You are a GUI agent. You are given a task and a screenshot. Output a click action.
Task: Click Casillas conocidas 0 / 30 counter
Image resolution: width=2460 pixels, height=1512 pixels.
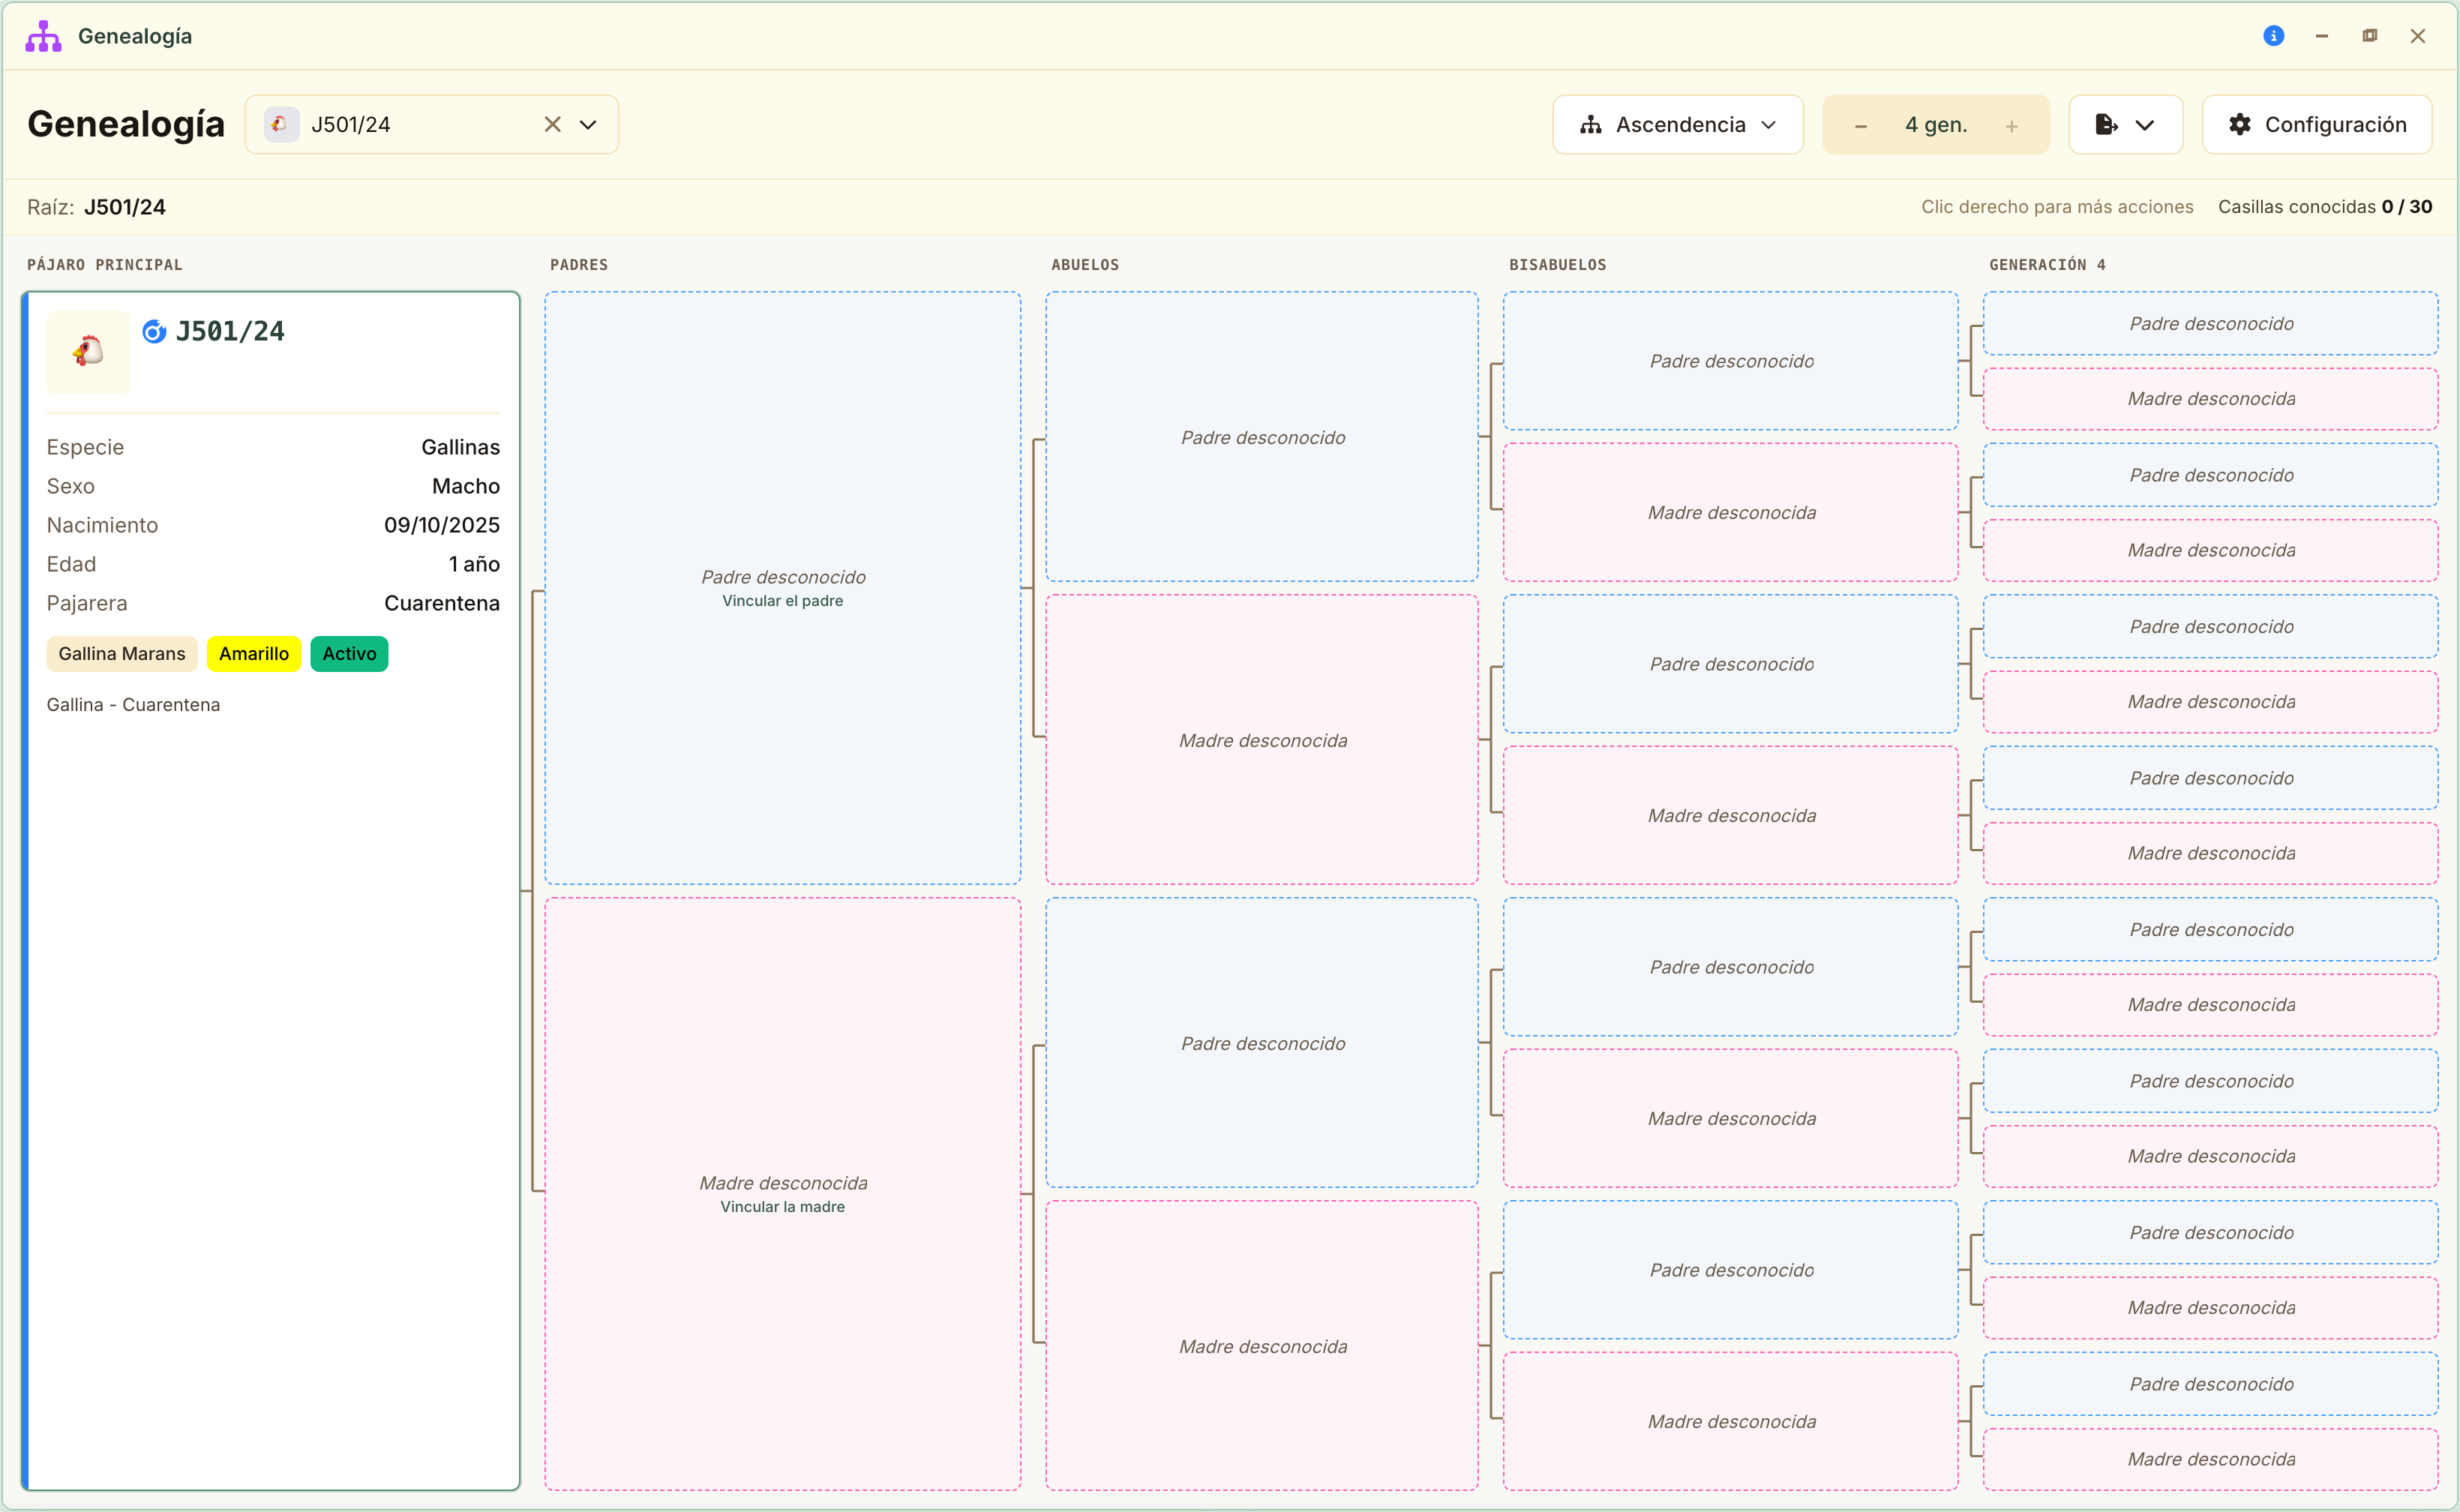point(2325,207)
